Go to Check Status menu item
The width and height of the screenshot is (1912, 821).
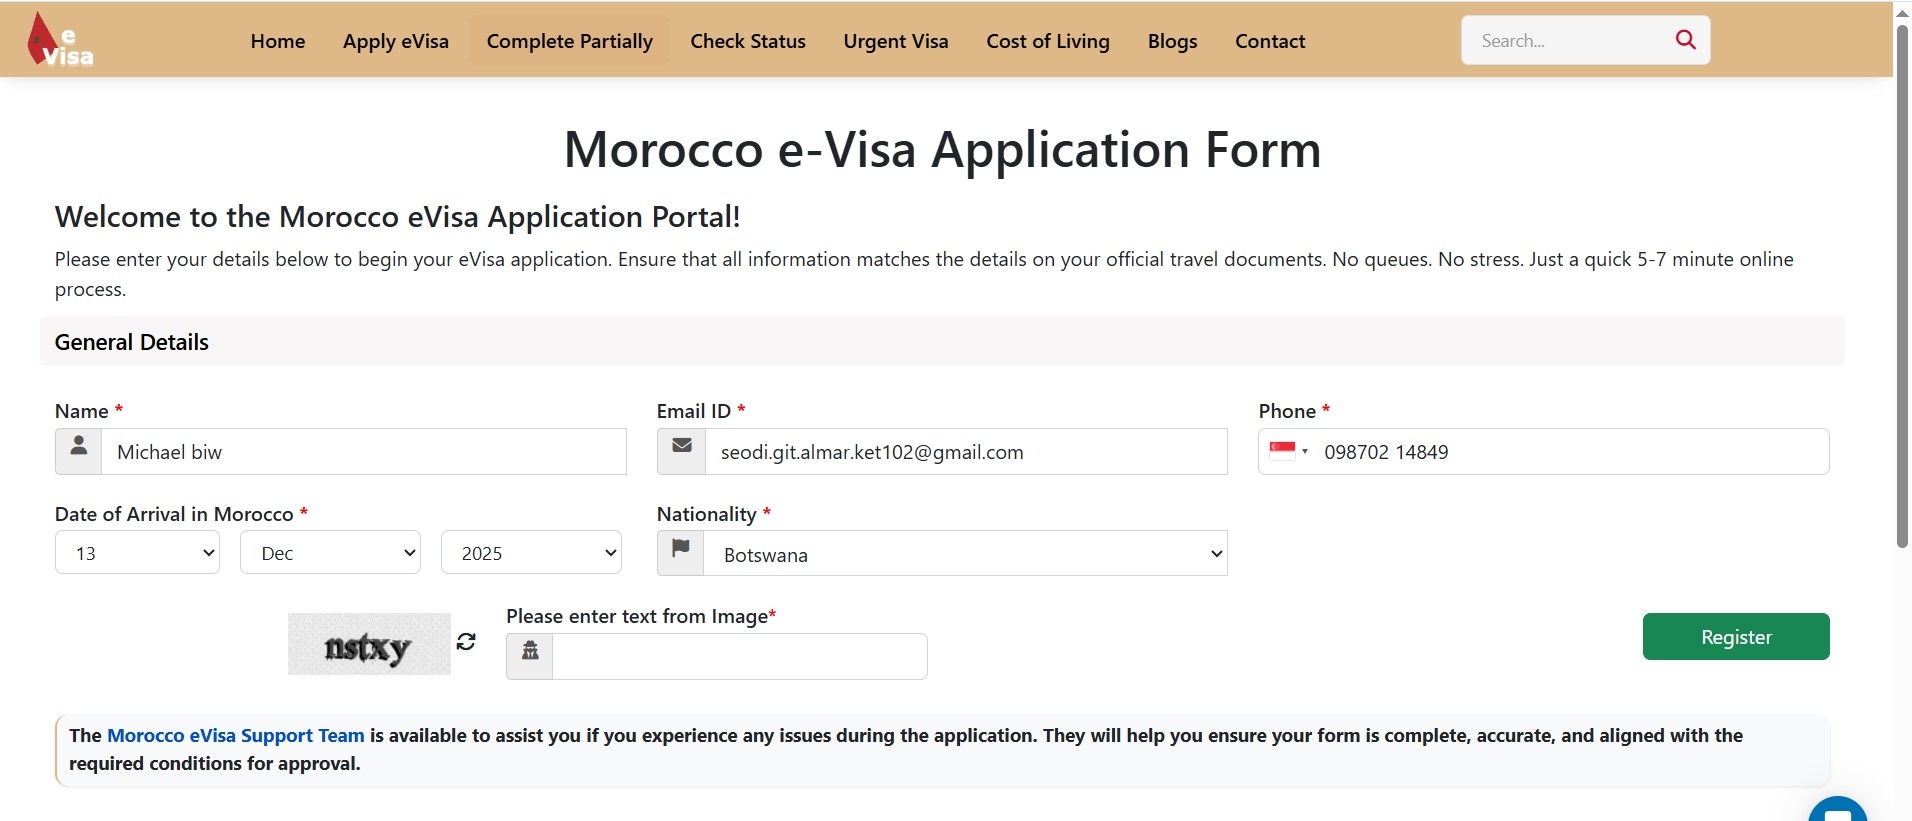tap(748, 41)
